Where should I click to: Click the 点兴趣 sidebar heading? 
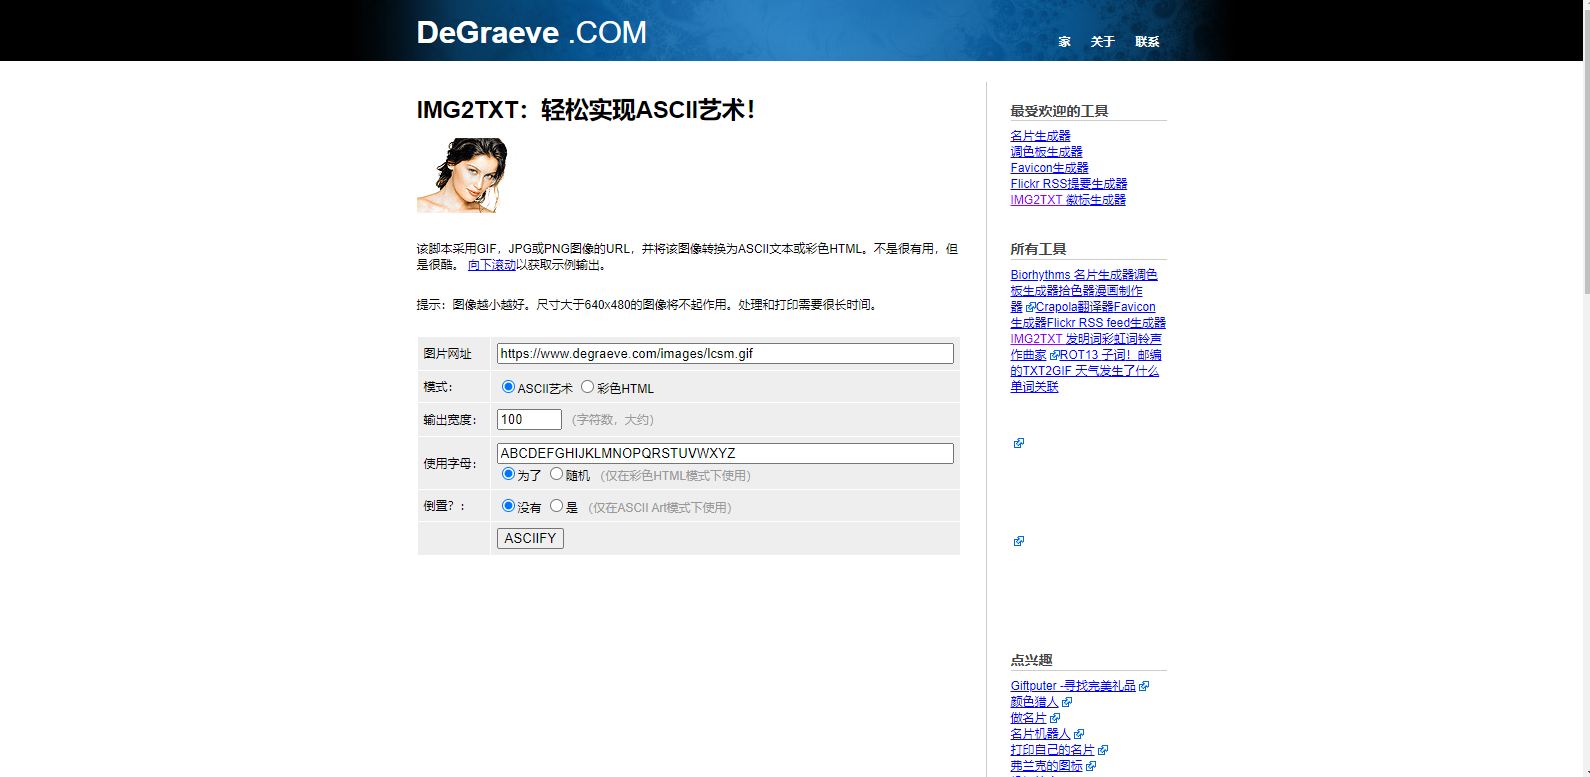1031,660
